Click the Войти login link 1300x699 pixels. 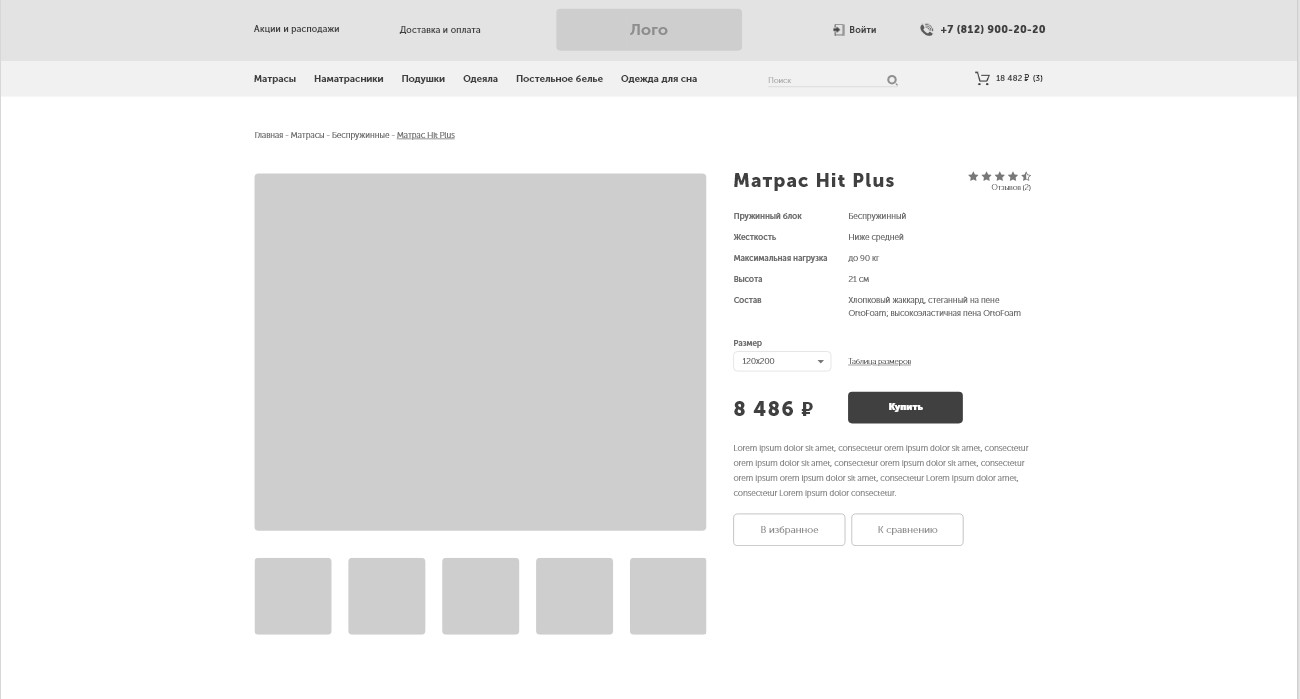[x=862, y=30]
